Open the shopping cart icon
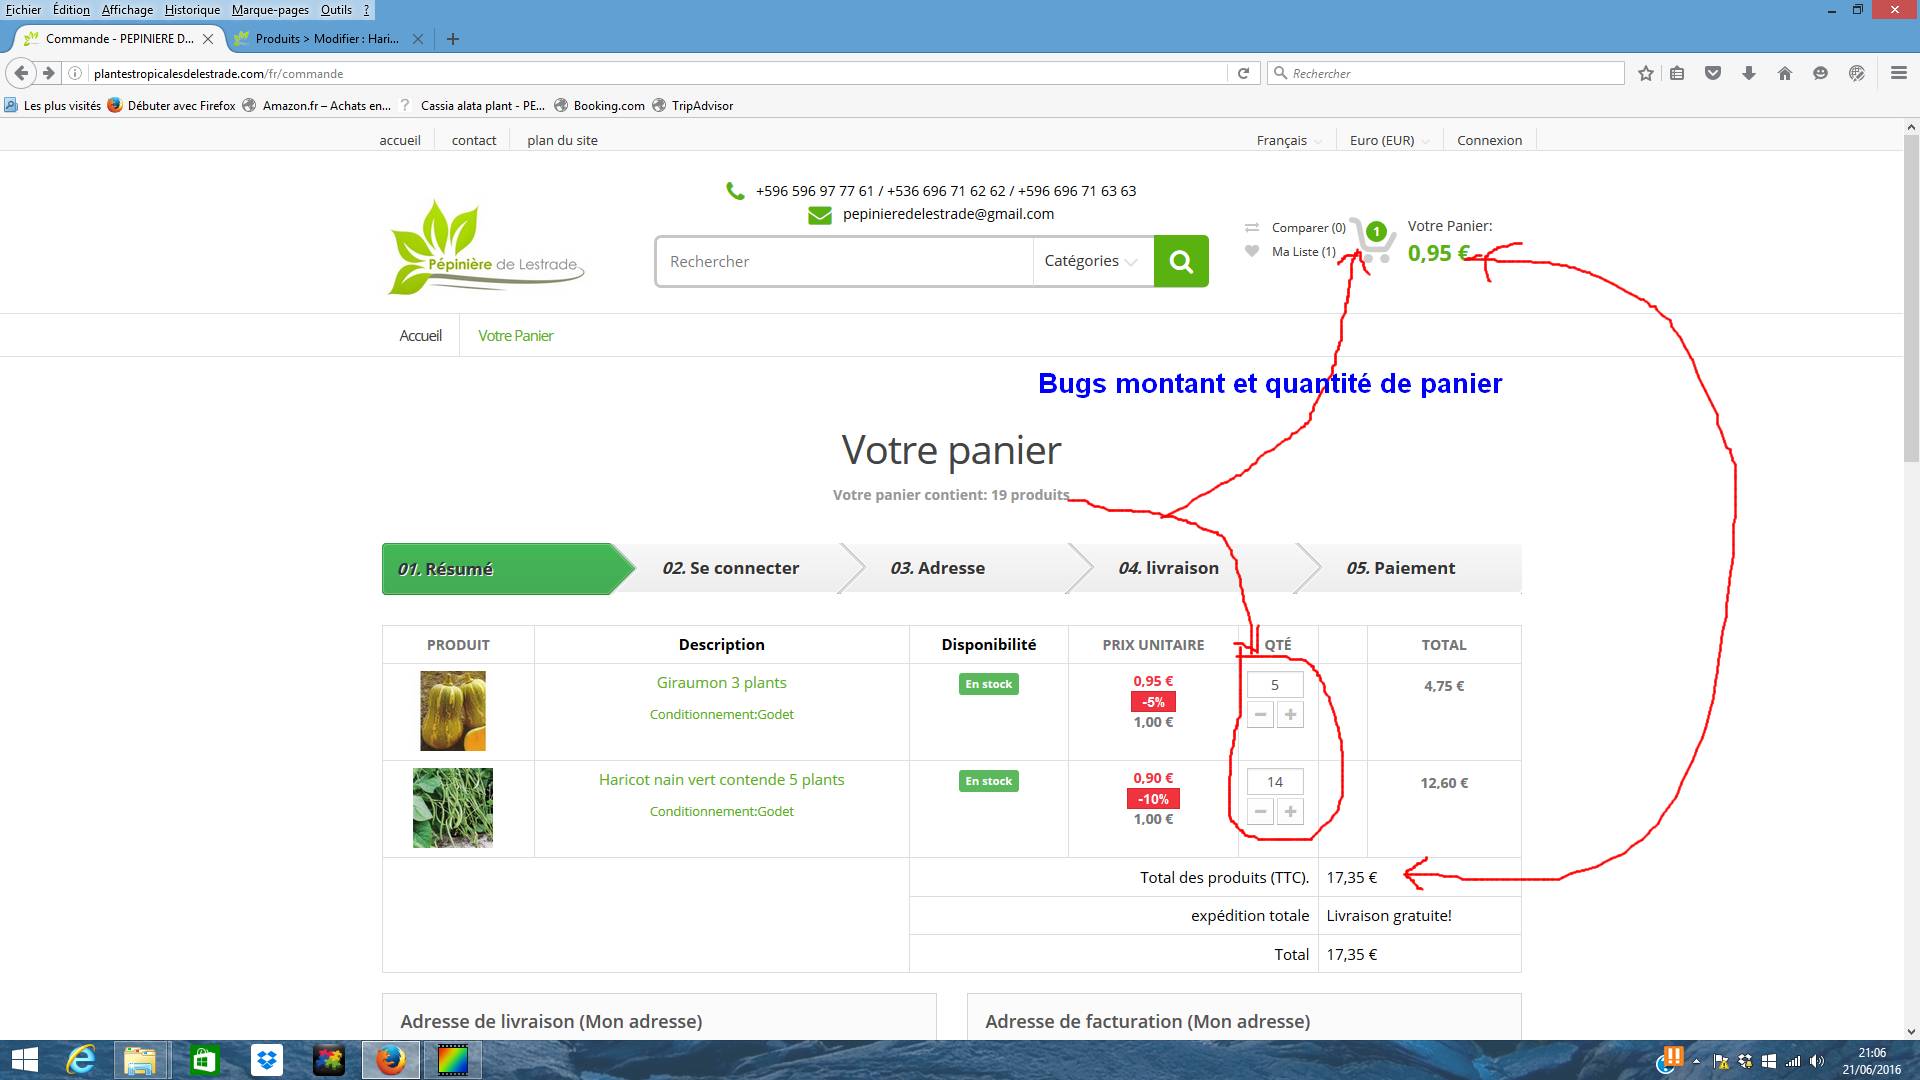The width and height of the screenshot is (1920, 1080). point(1372,241)
